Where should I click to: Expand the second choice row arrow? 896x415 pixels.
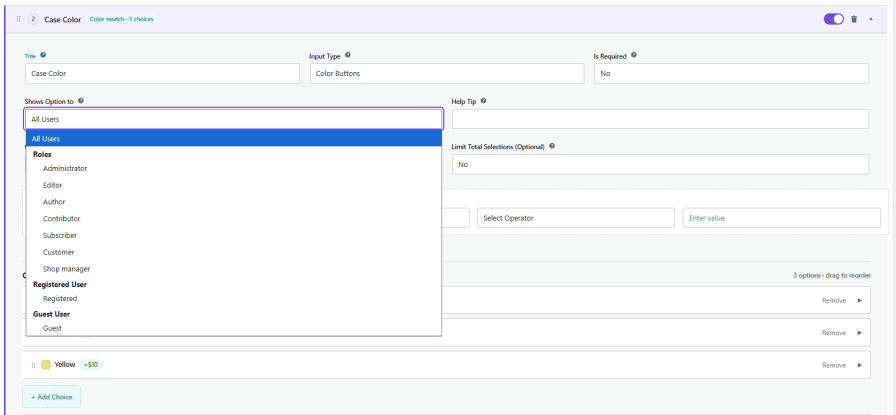859,333
